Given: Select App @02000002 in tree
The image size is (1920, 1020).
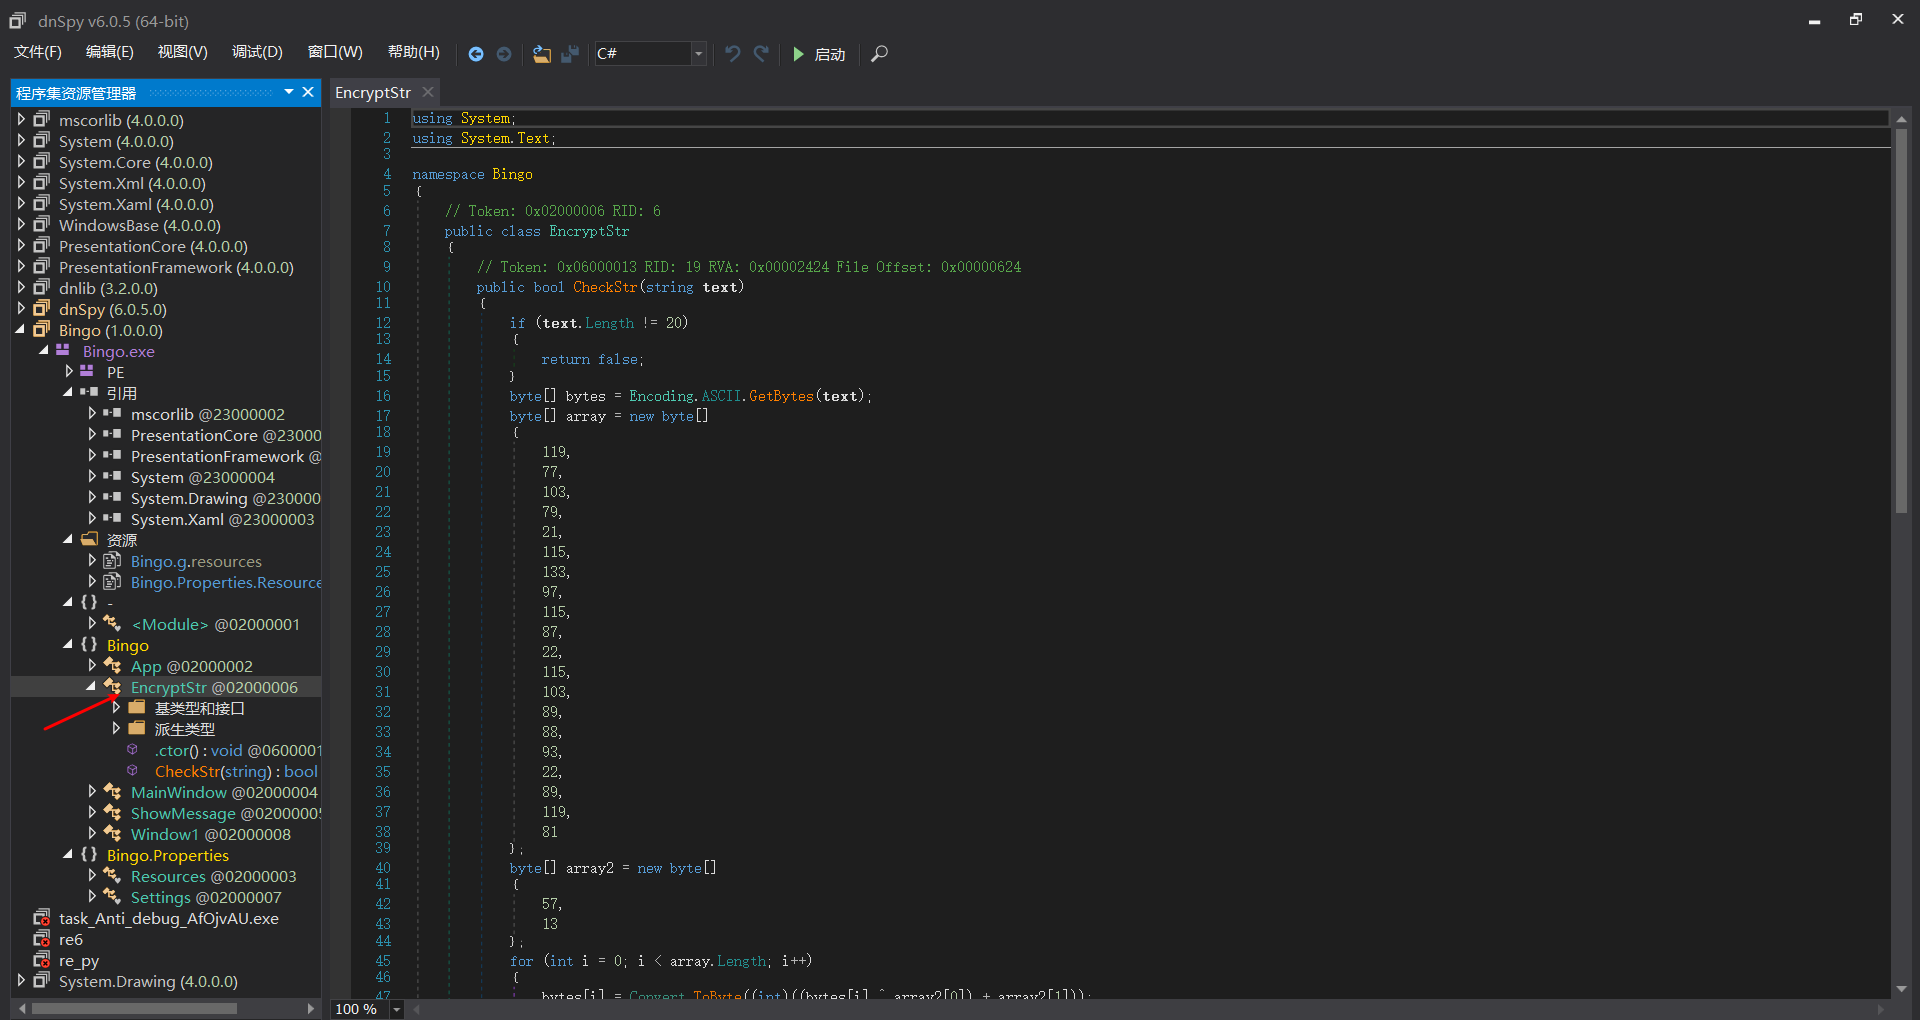Looking at the screenshot, I should click(x=191, y=666).
